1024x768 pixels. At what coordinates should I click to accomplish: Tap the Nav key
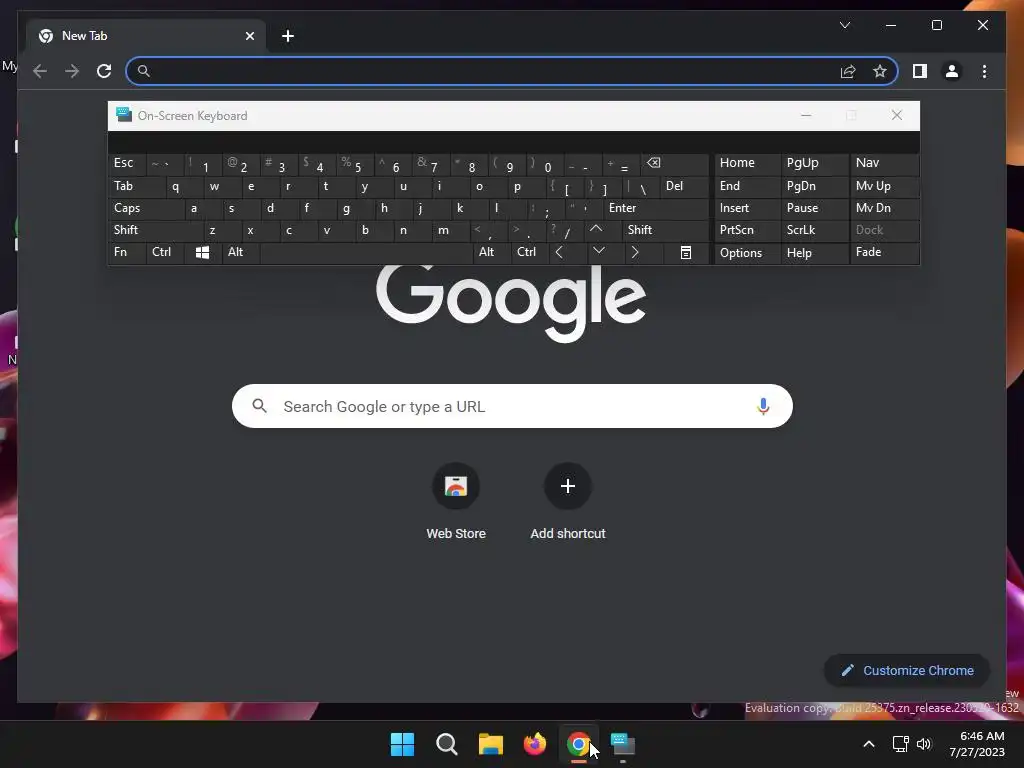tap(884, 163)
